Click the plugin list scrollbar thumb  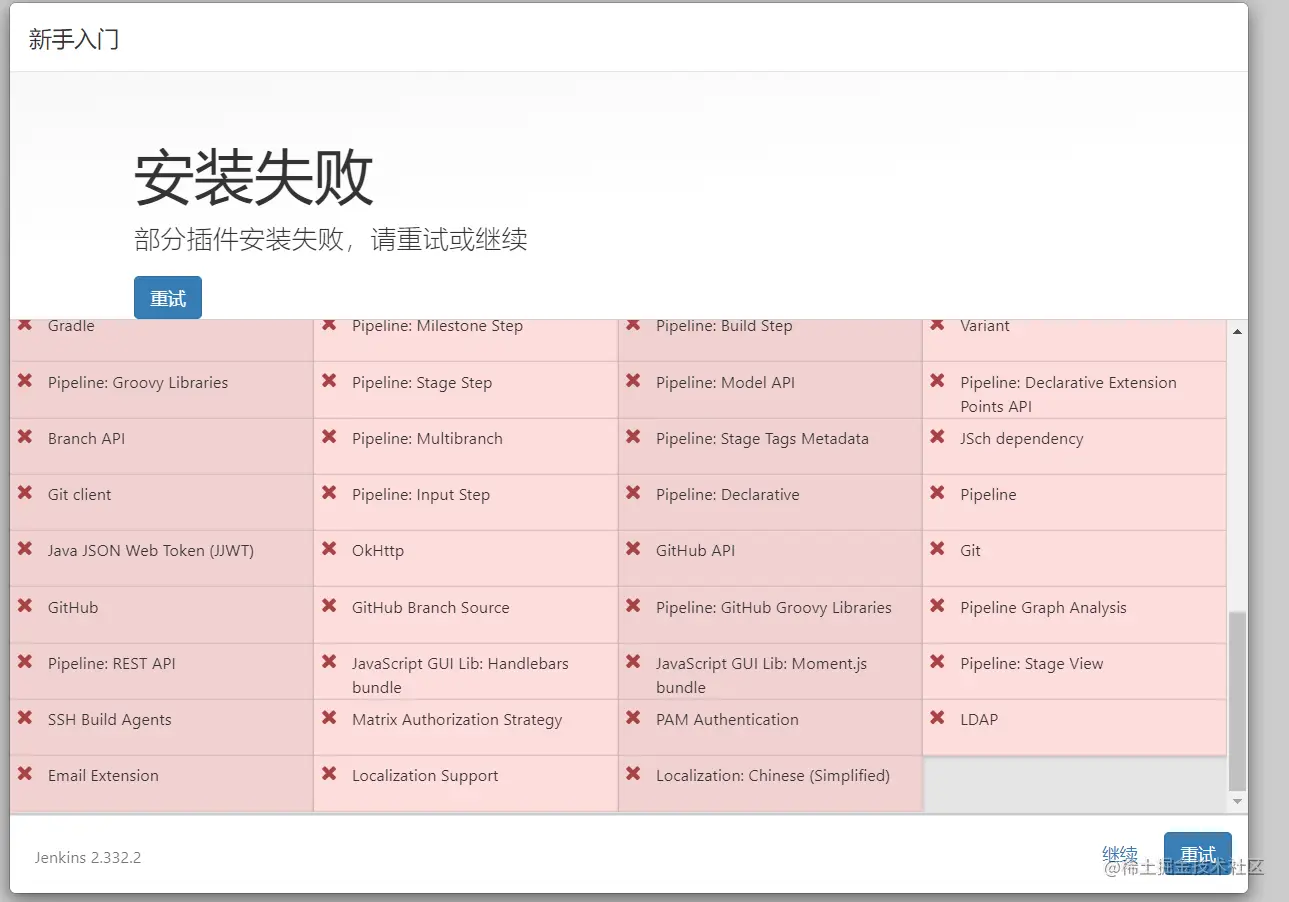[1237, 701]
